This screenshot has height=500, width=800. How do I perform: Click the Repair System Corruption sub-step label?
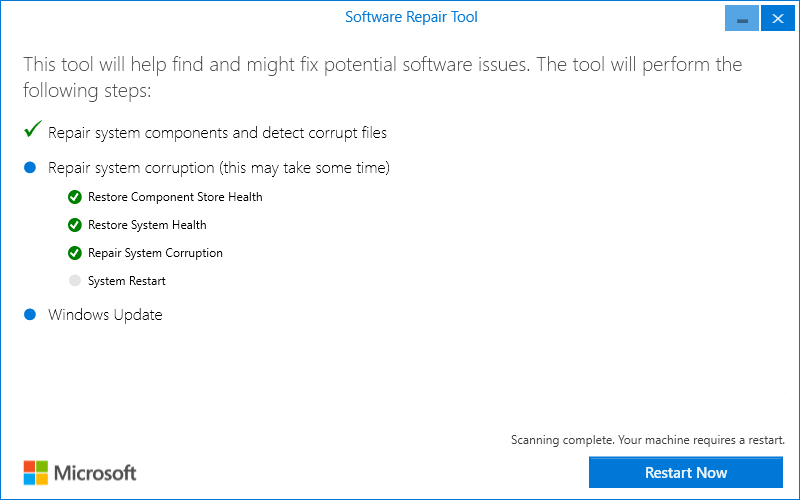155,253
